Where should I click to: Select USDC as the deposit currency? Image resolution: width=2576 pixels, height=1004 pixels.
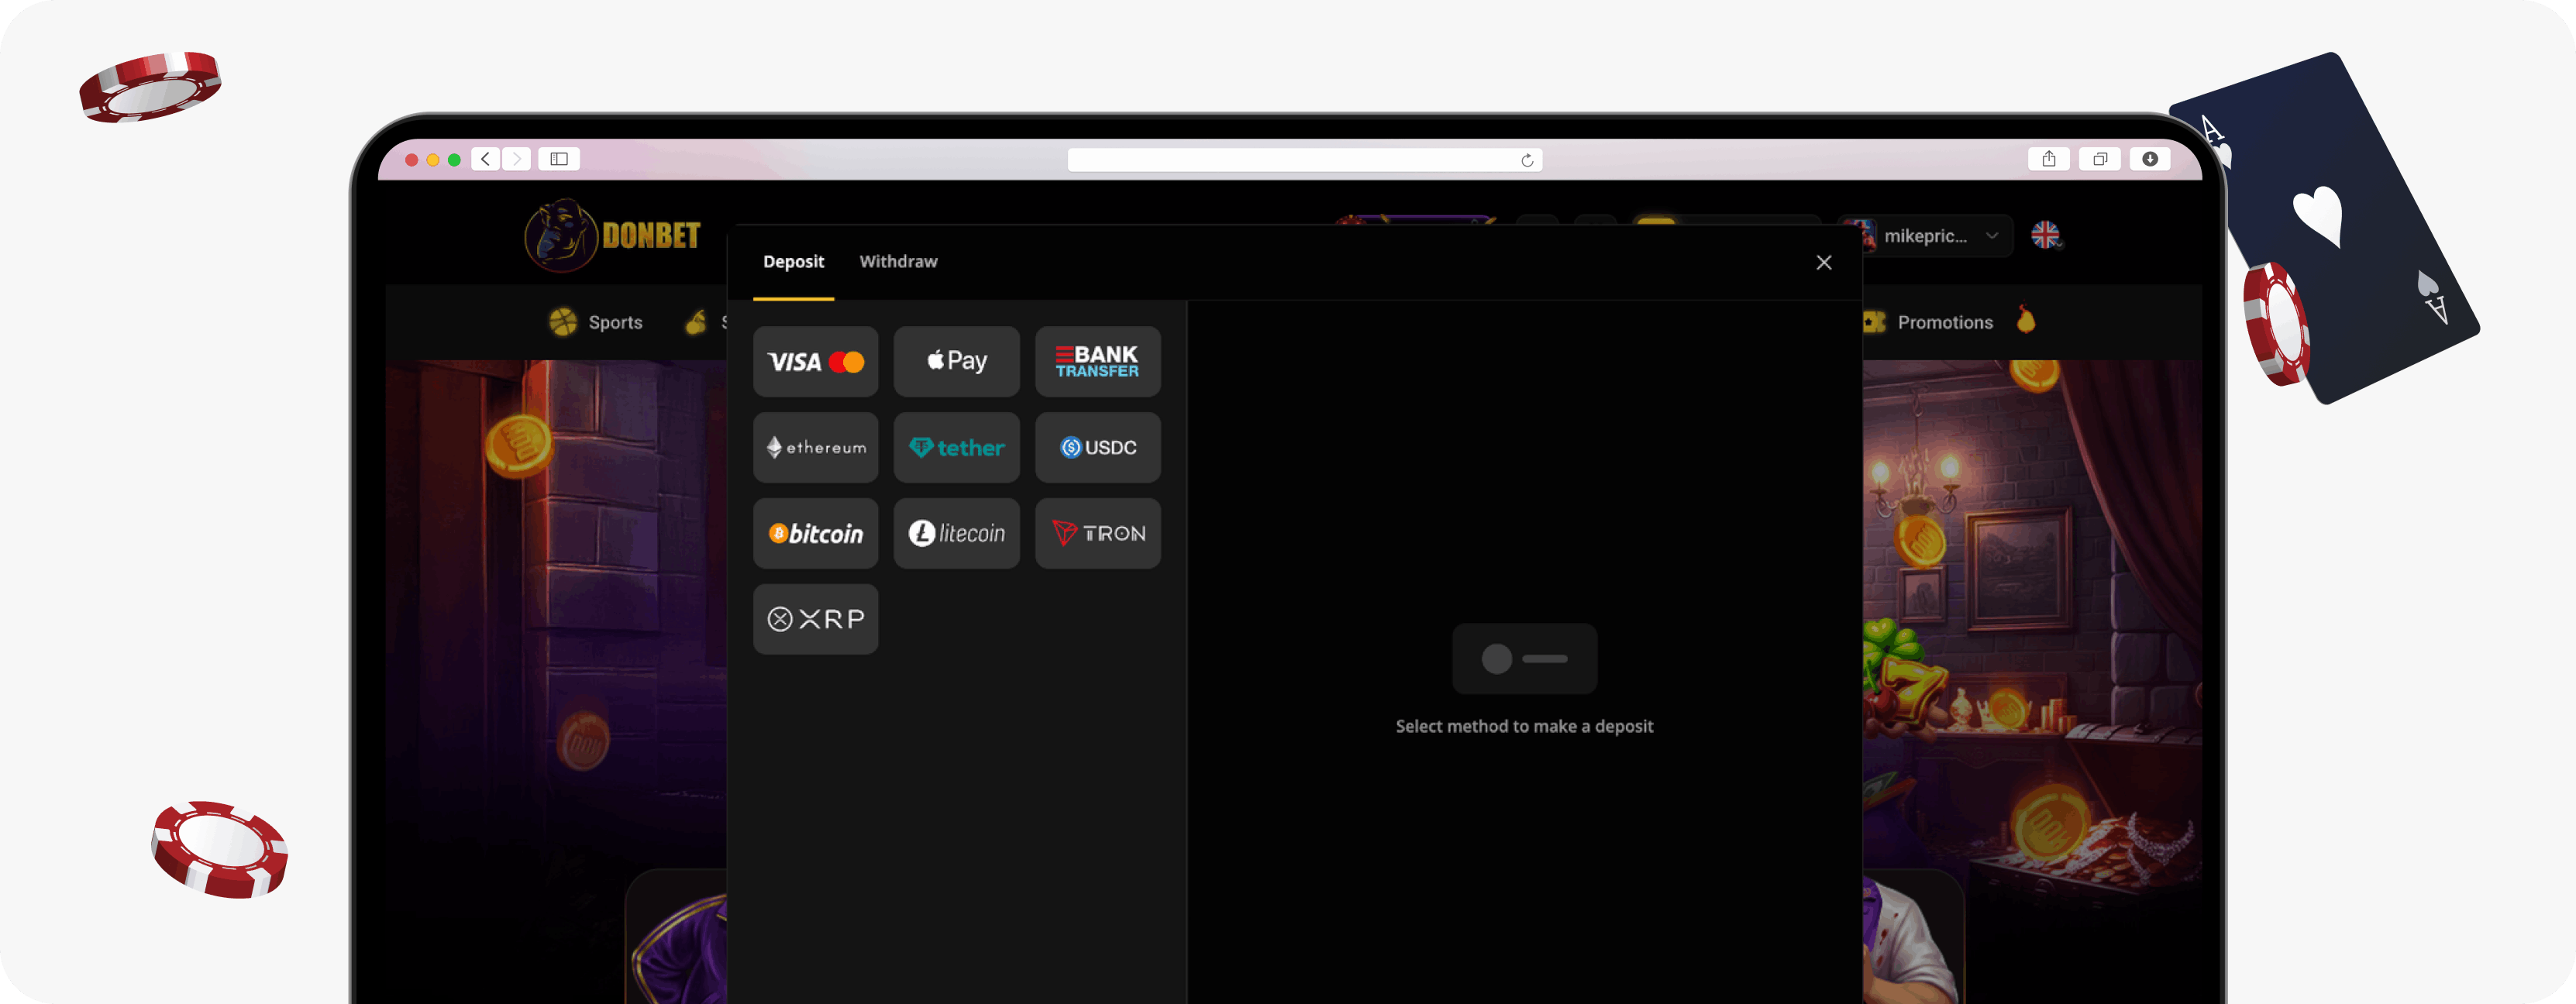tap(1097, 447)
